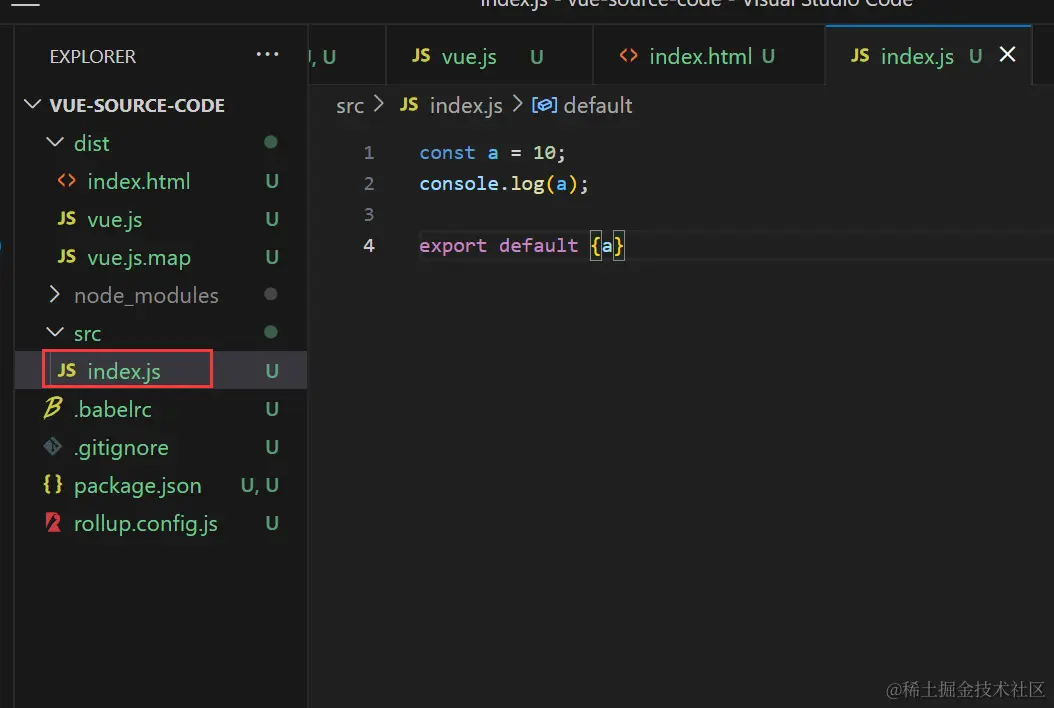Click line number 1 in the gutter
Image resolution: width=1054 pixels, height=708 pixels.
point(368,153)
